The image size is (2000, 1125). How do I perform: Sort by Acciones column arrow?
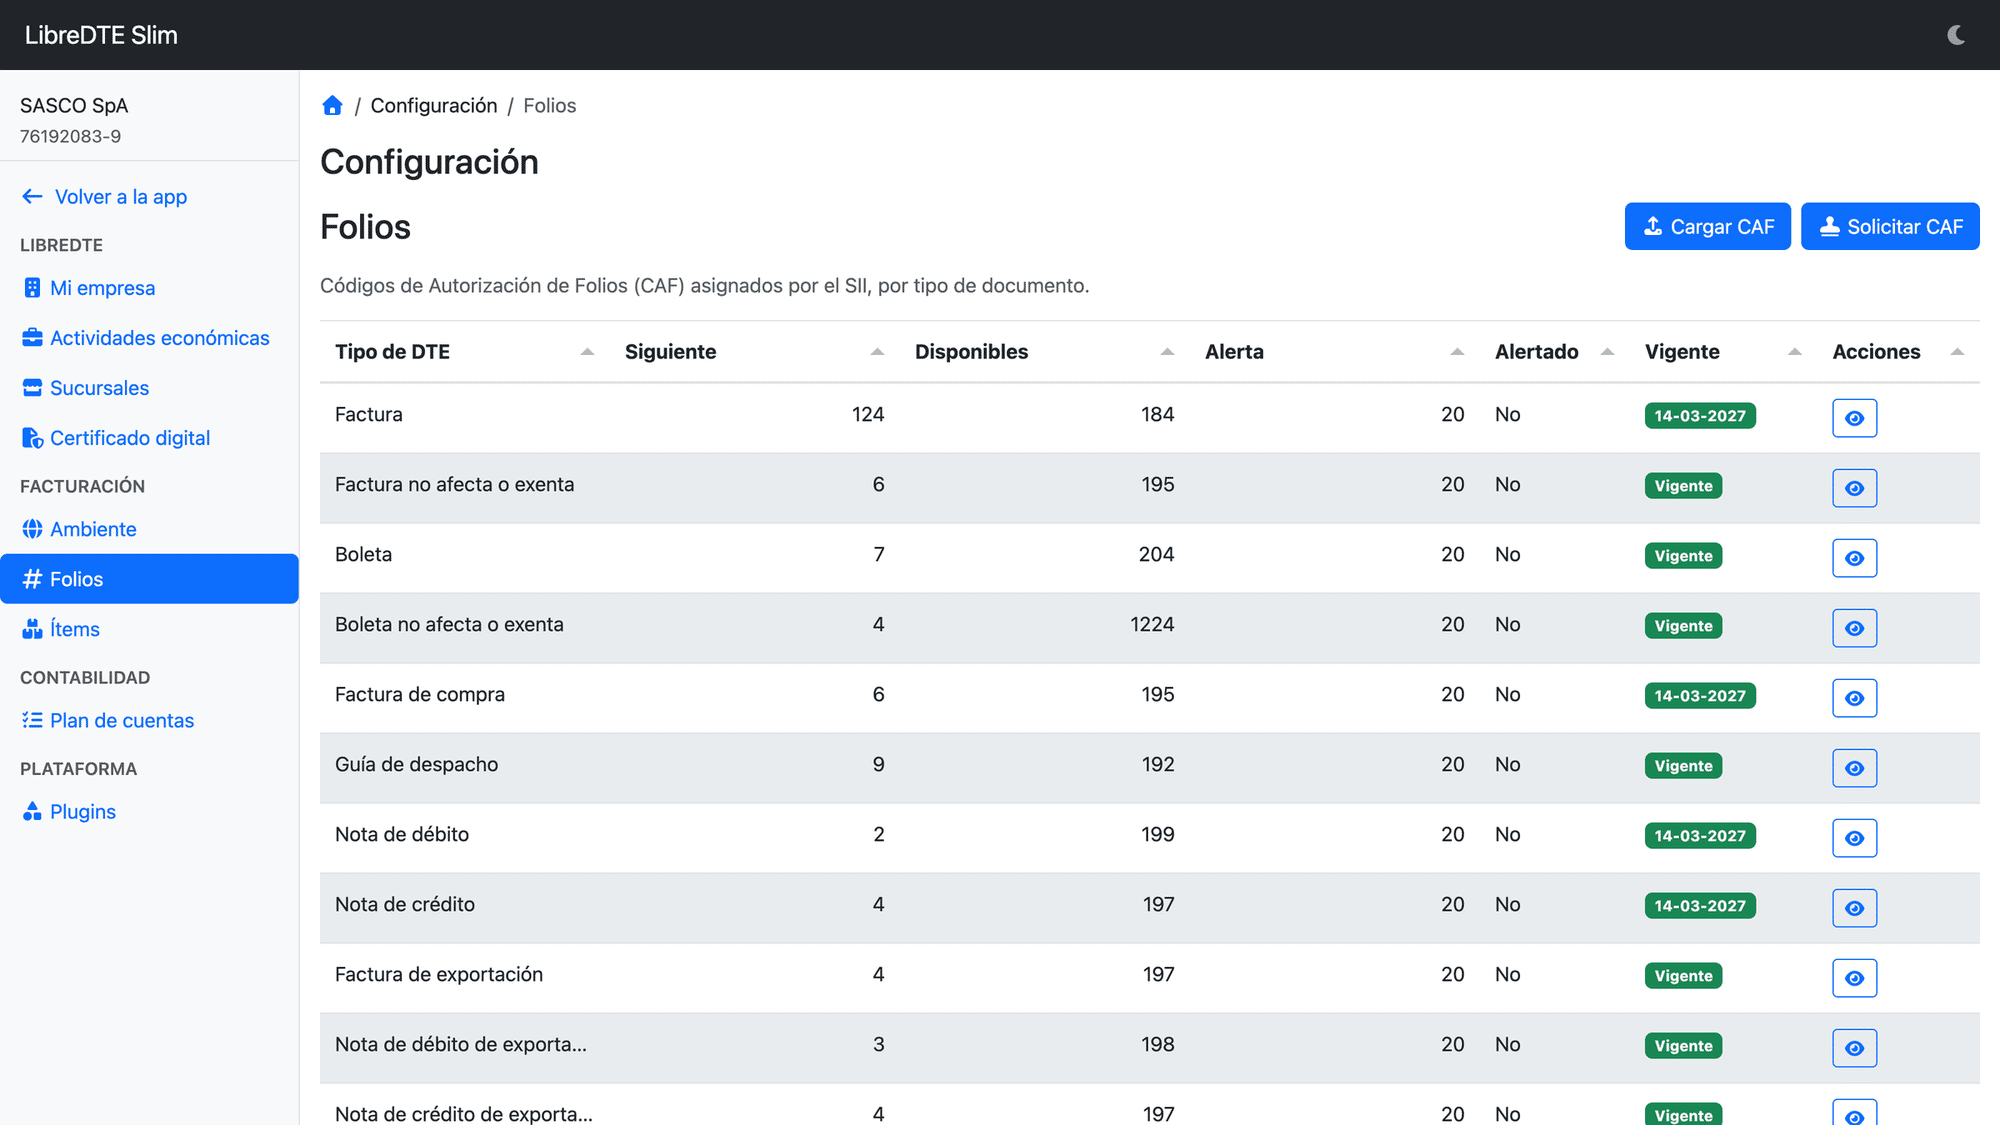tap(1957, 352)
